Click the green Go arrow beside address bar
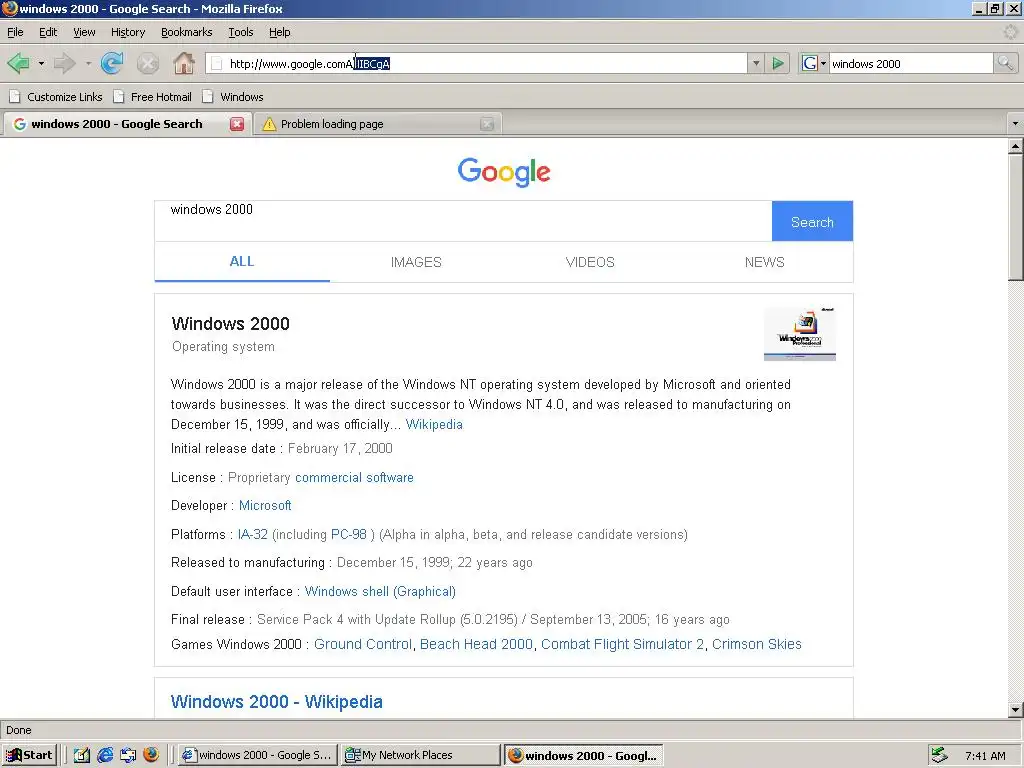Image resolution: width=1024 pixels, height=768 pixels. coord(778,63)
